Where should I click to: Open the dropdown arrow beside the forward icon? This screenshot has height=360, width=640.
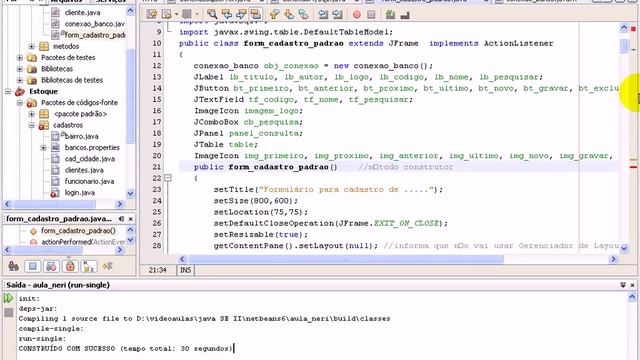176,14
